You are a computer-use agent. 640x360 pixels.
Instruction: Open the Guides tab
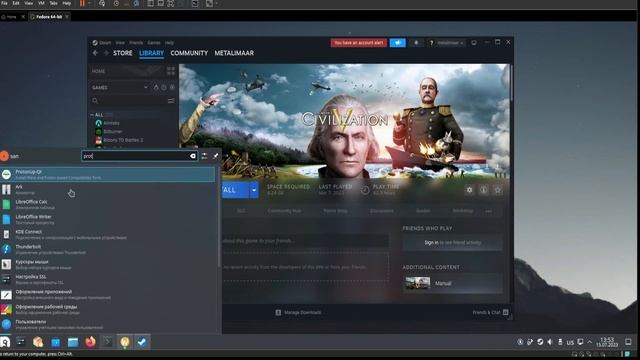click(x=423, y=211)
